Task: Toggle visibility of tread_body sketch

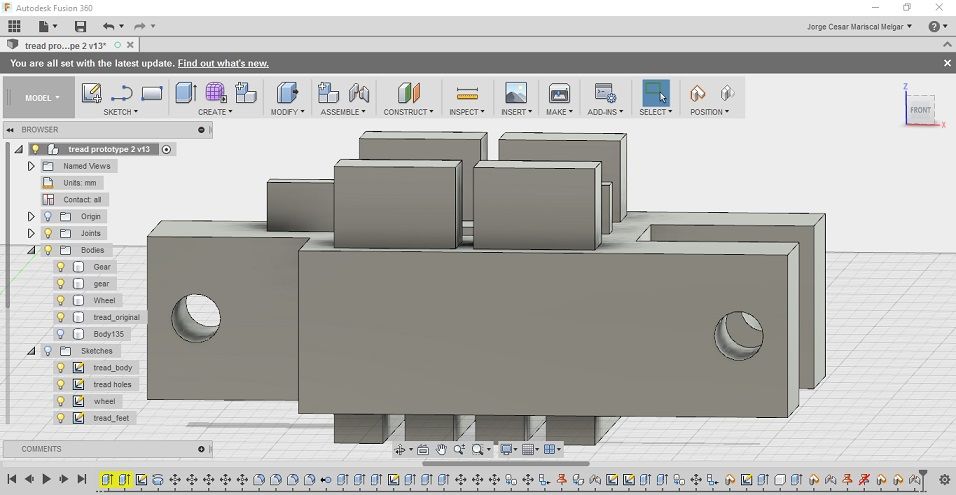Action: point(60,368)
